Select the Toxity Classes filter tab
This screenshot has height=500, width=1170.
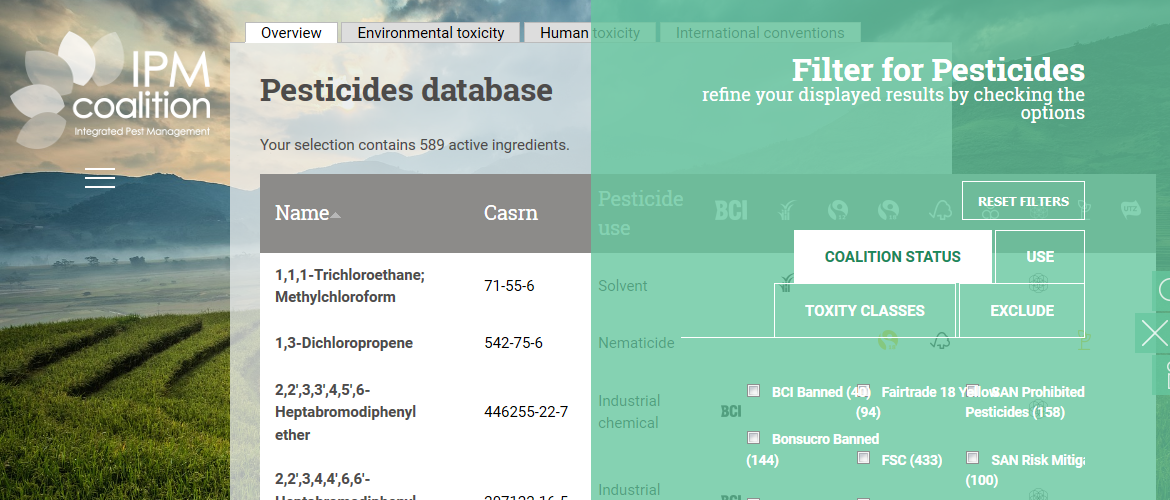pyautogui.click(x=865, y=310)
